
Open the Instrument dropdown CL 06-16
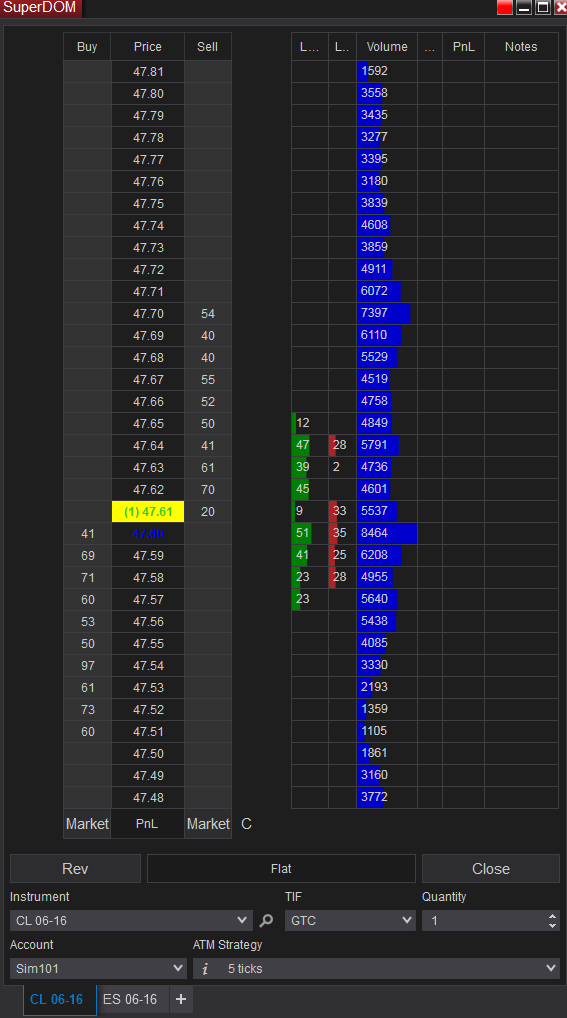click(x=131, y=921)
